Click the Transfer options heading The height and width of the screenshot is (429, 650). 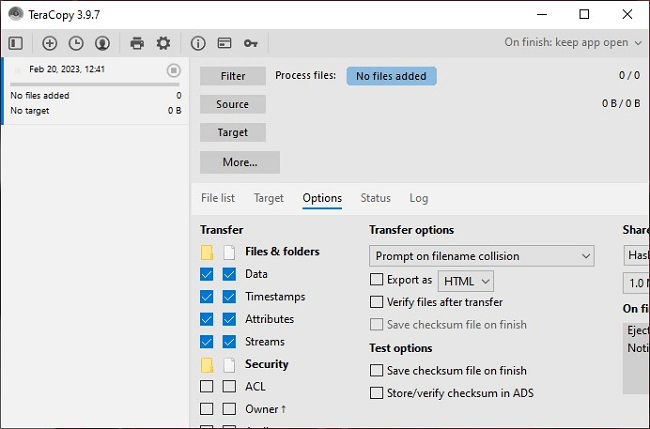412,230
